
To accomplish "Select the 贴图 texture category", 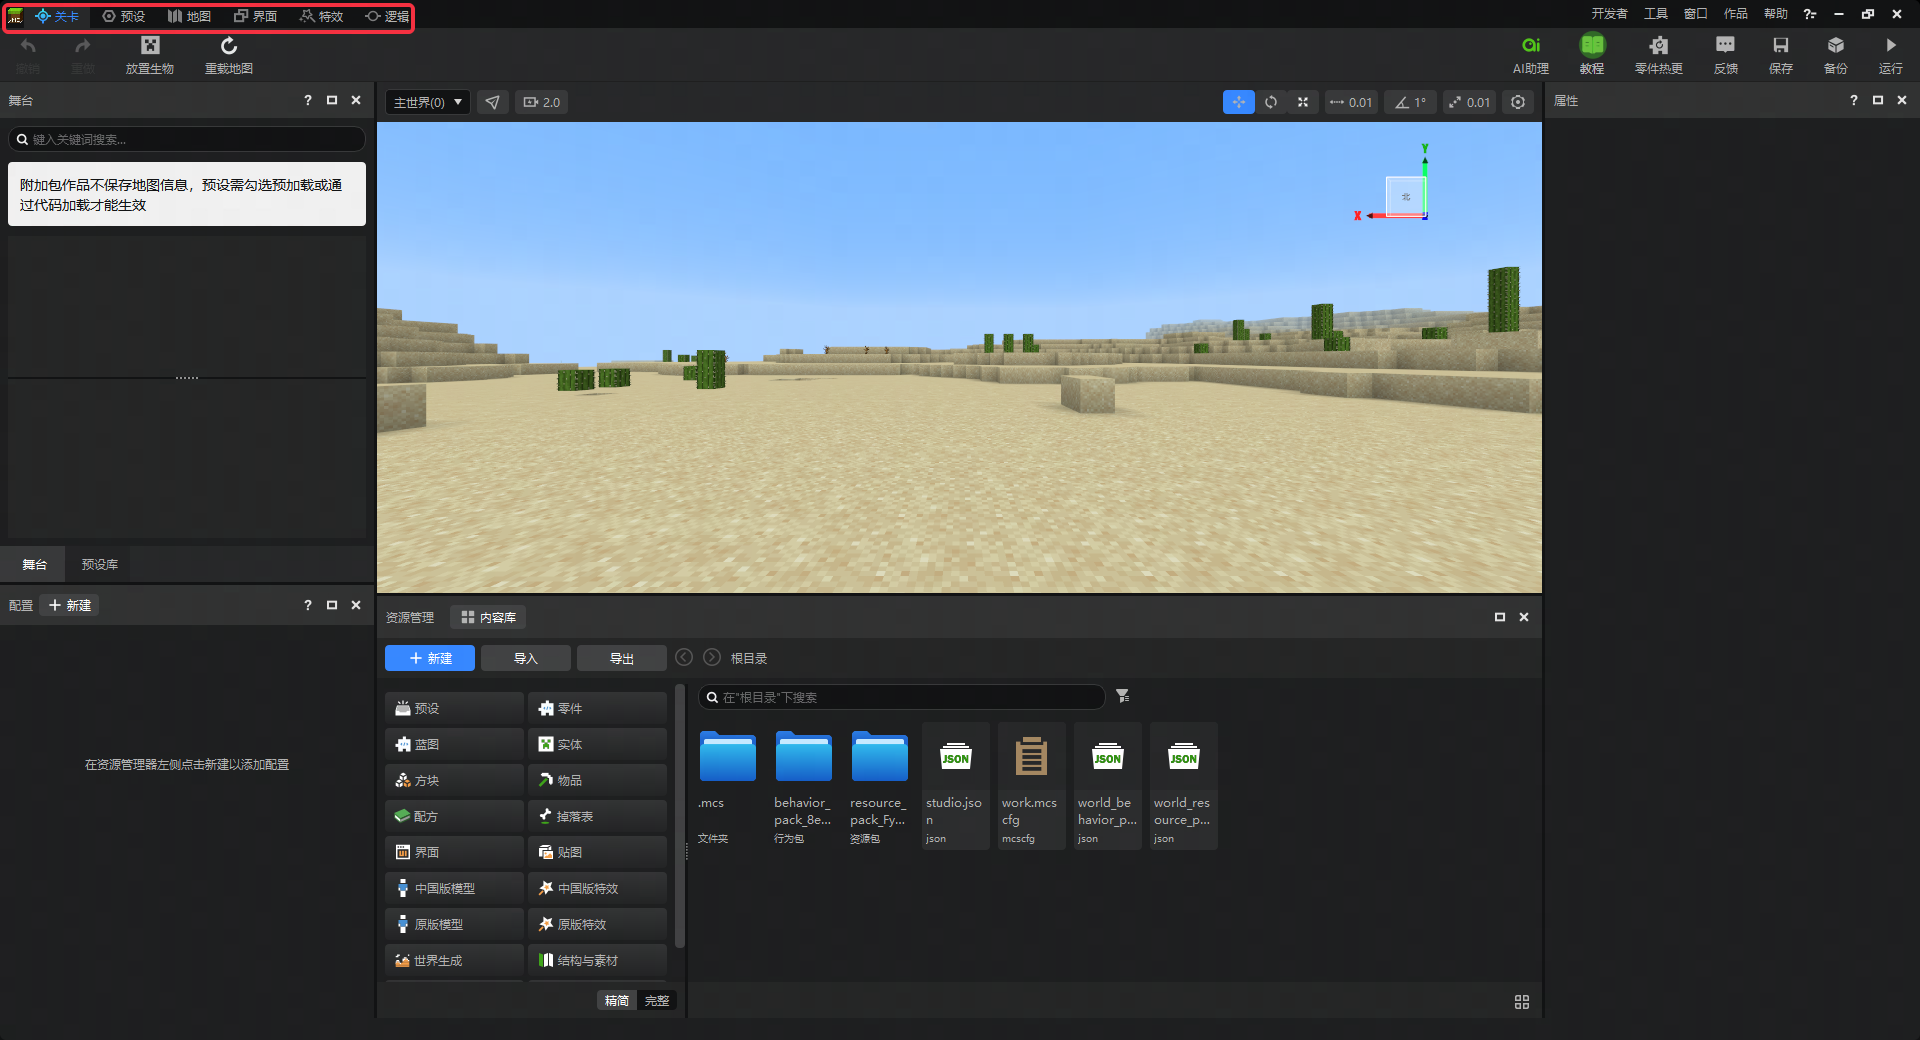I will pos(598,852).
